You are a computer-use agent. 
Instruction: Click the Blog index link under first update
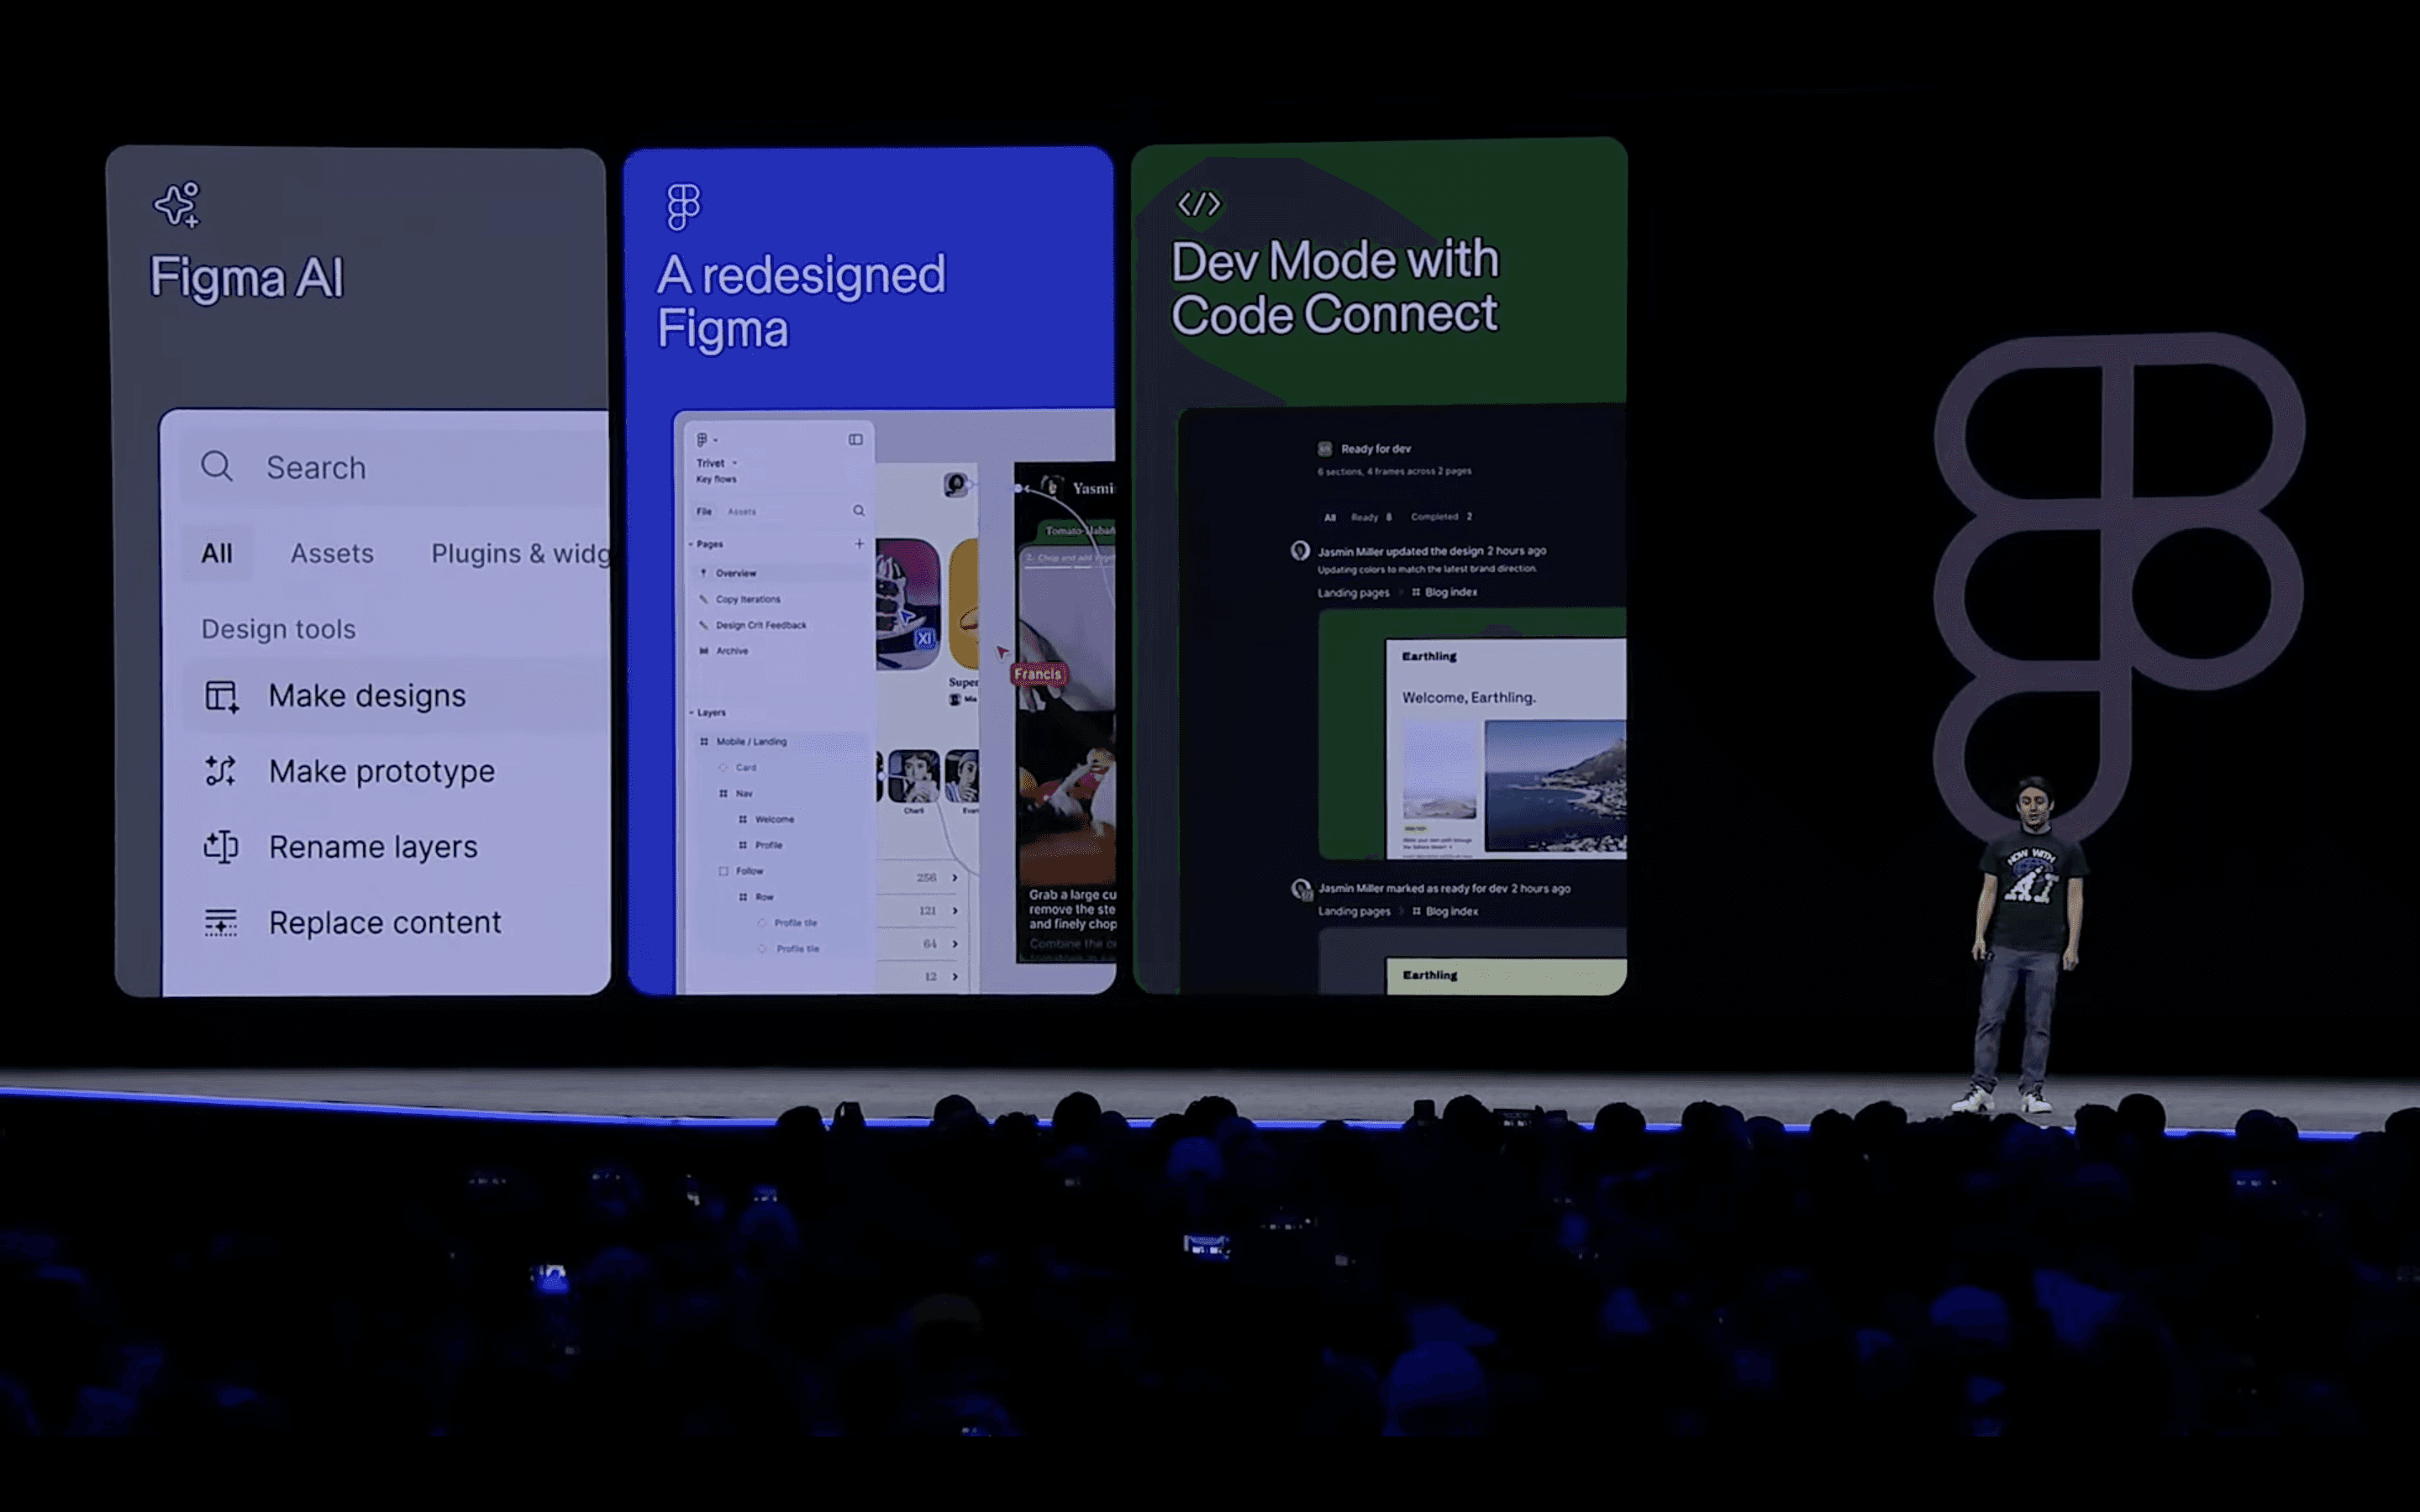point(1450,592)
